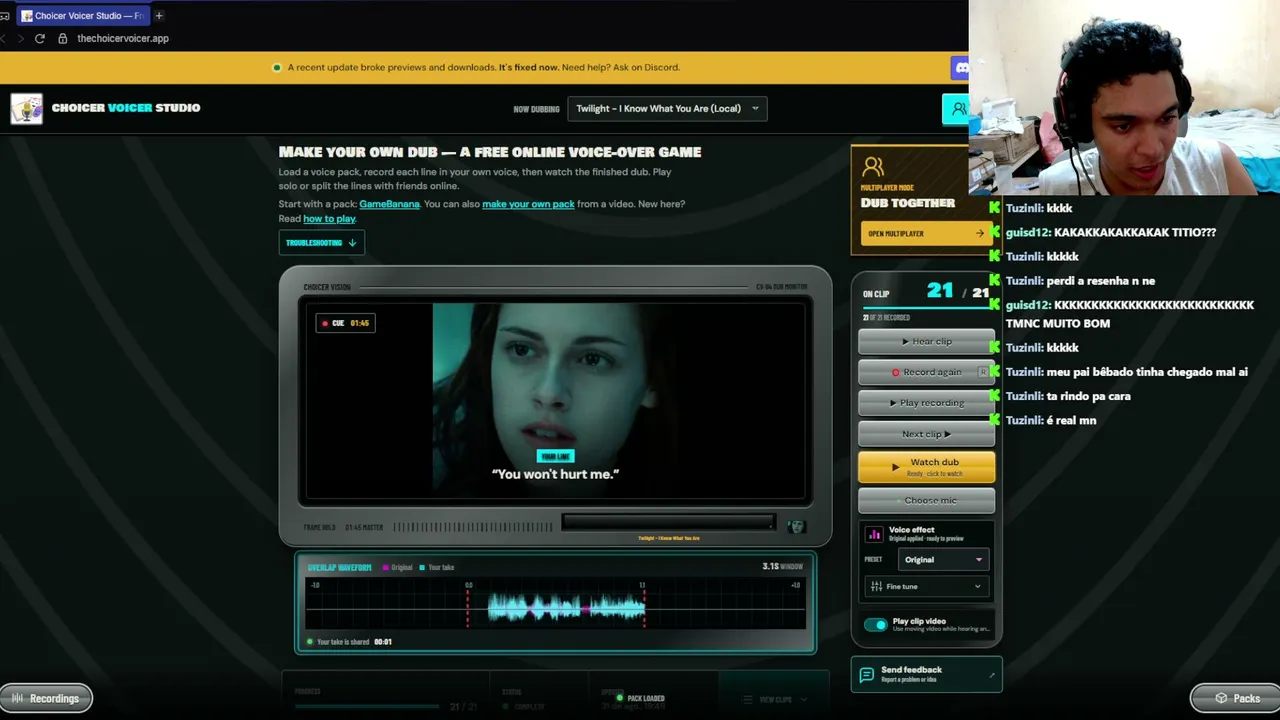Click the arrow on Open Multiplayer button
The image size is (1280, 720).
[x=979, y=234]
